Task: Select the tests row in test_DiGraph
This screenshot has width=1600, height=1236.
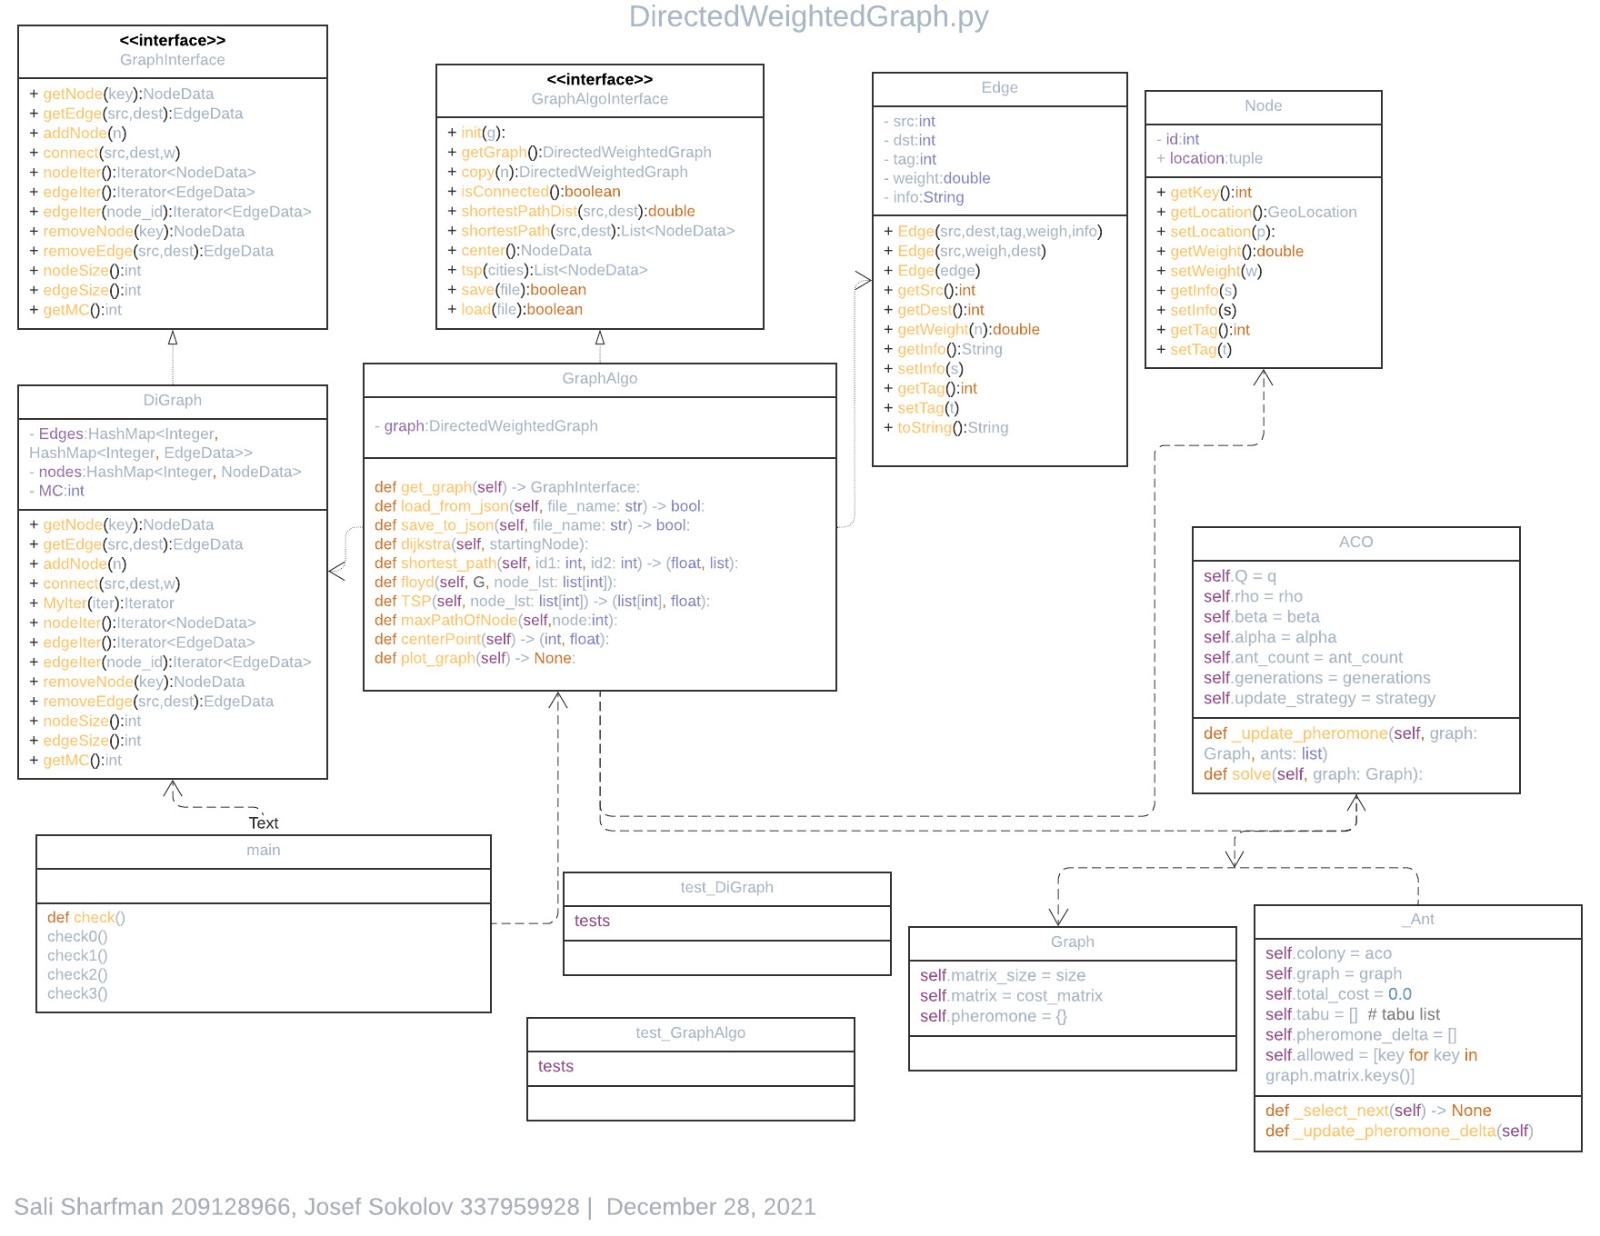Action: tap(590, 920)
